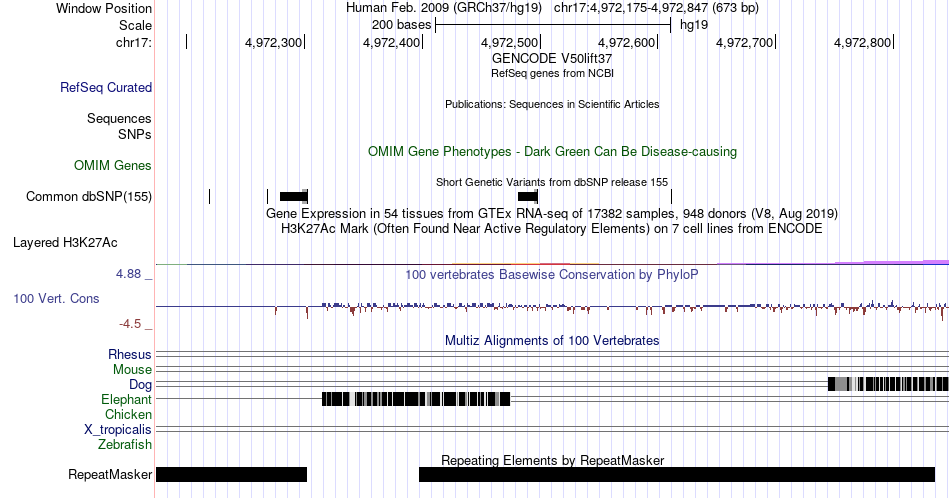Click the chr17: base position label

(x=134, y=42)
